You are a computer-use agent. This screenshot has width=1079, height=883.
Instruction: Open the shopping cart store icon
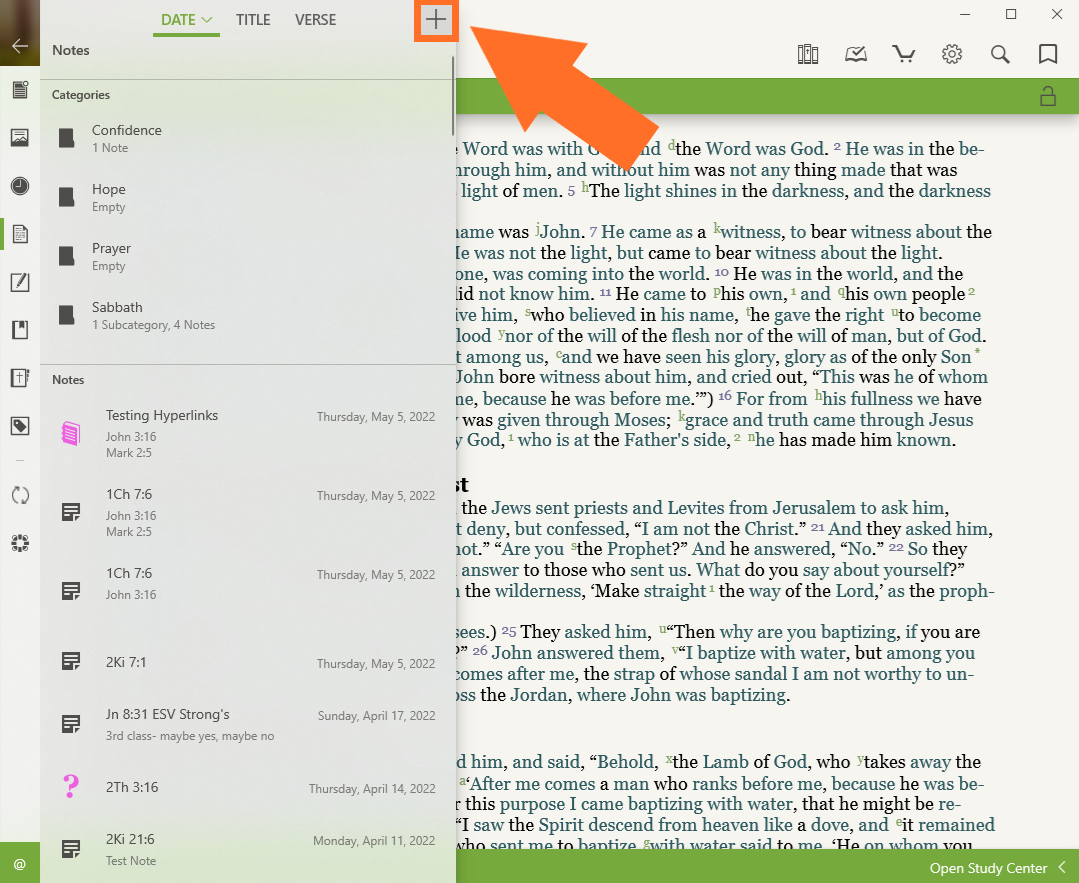point(904,54)
